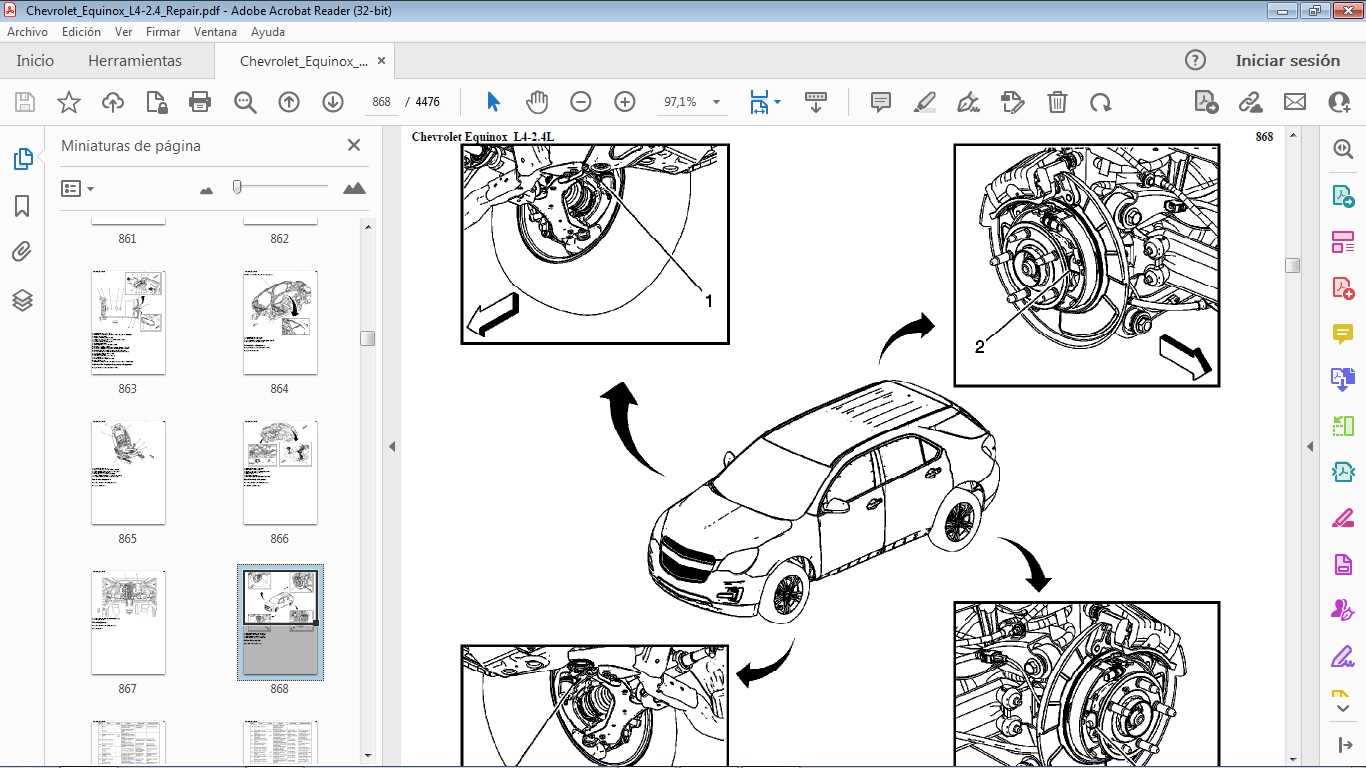The image size is (1366, 768).
Task: Select page 866 thumbnail
Action: click(280, 472)
